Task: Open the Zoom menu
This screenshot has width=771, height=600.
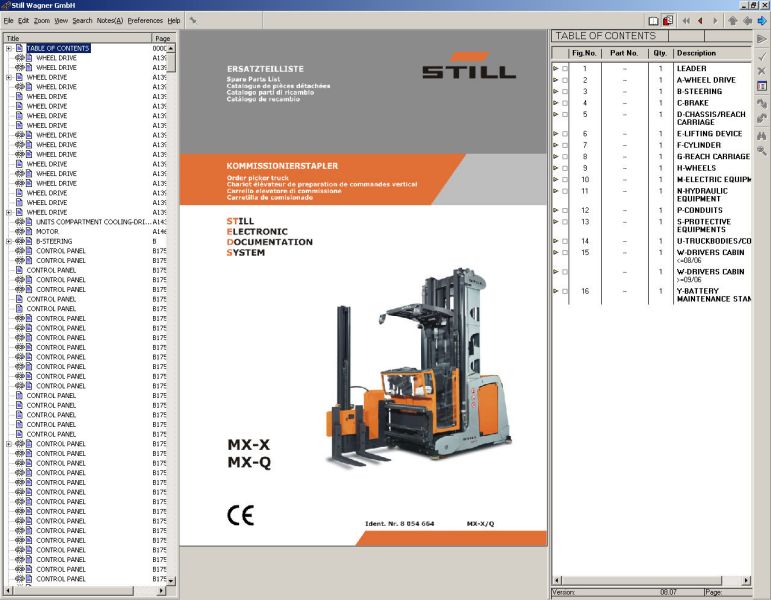Action: (x=41, y=20)
